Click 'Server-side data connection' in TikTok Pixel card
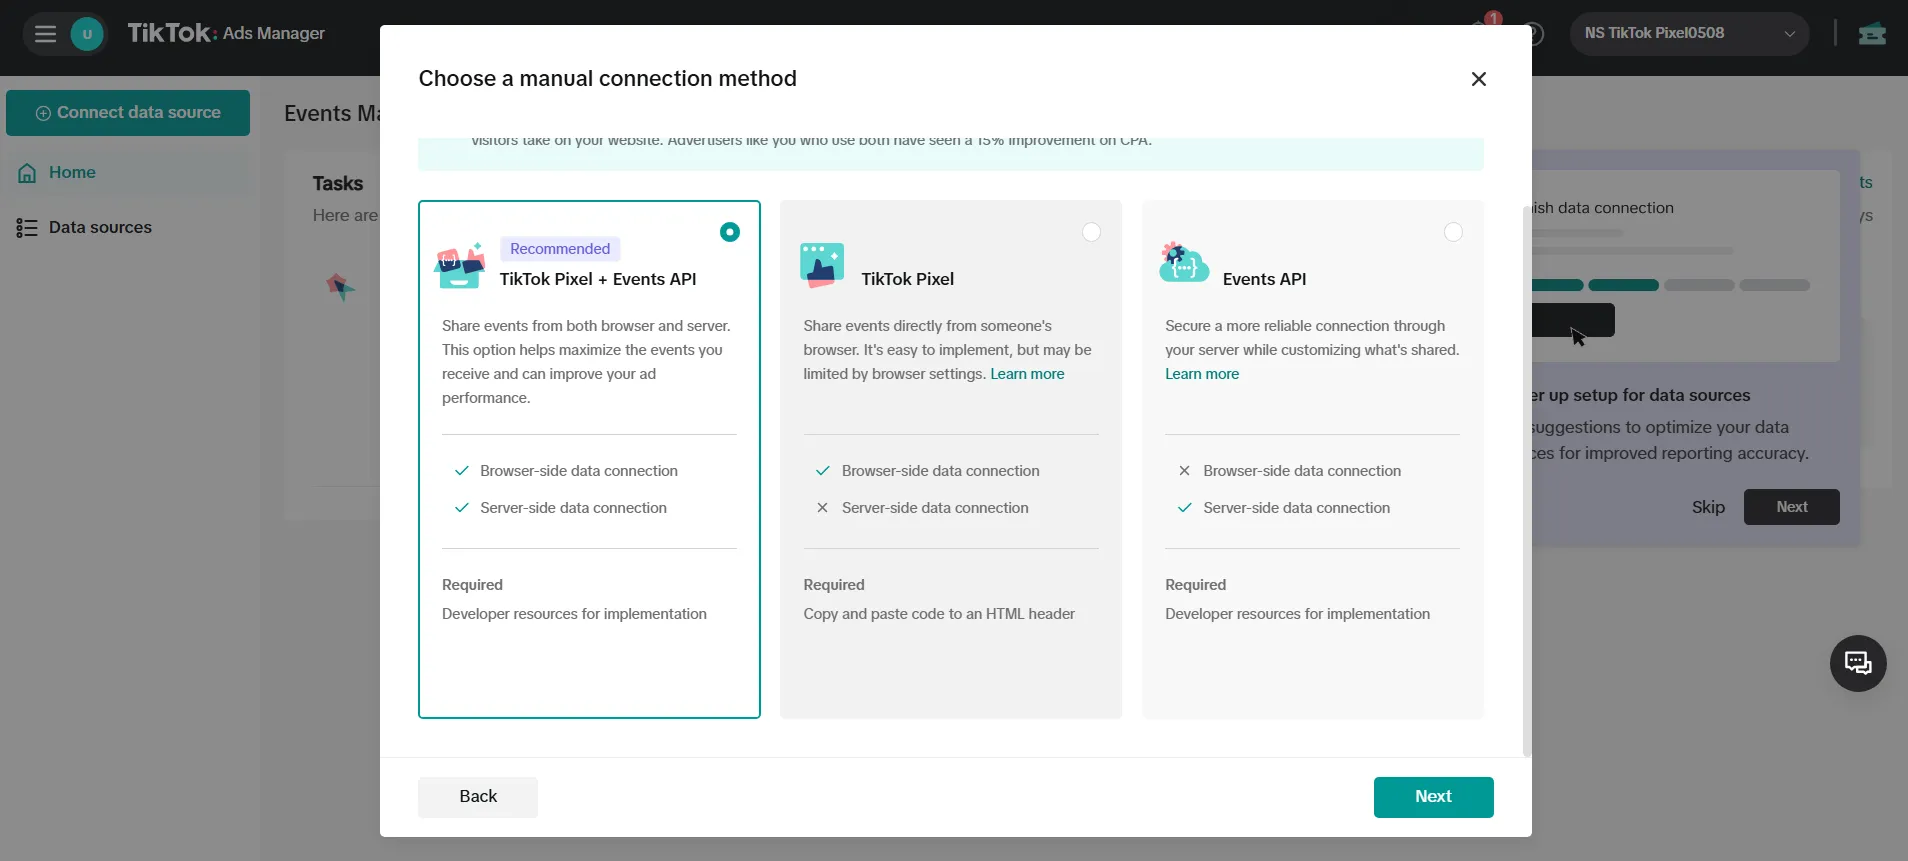The image size is (1908, 861). click(935, 508)
